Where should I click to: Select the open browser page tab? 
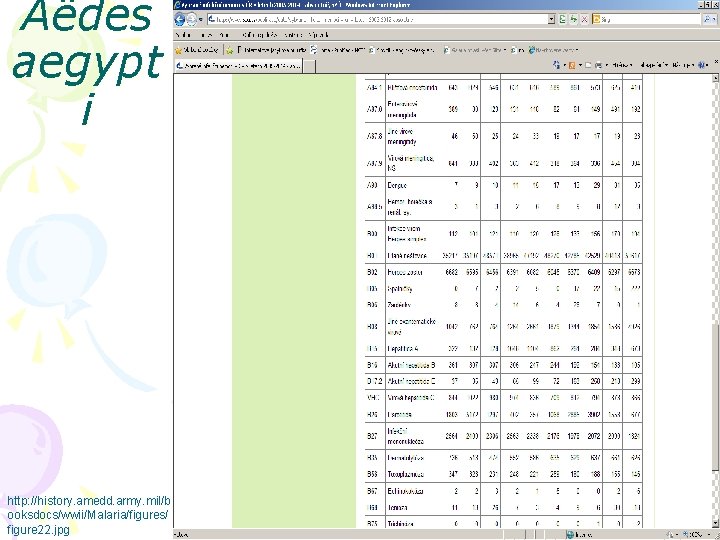238,66
